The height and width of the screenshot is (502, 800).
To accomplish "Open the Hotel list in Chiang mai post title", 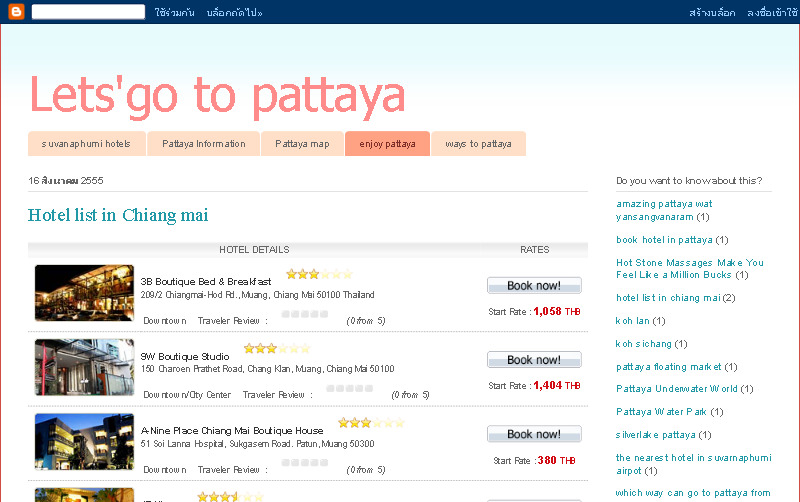I will coord(118,215).
